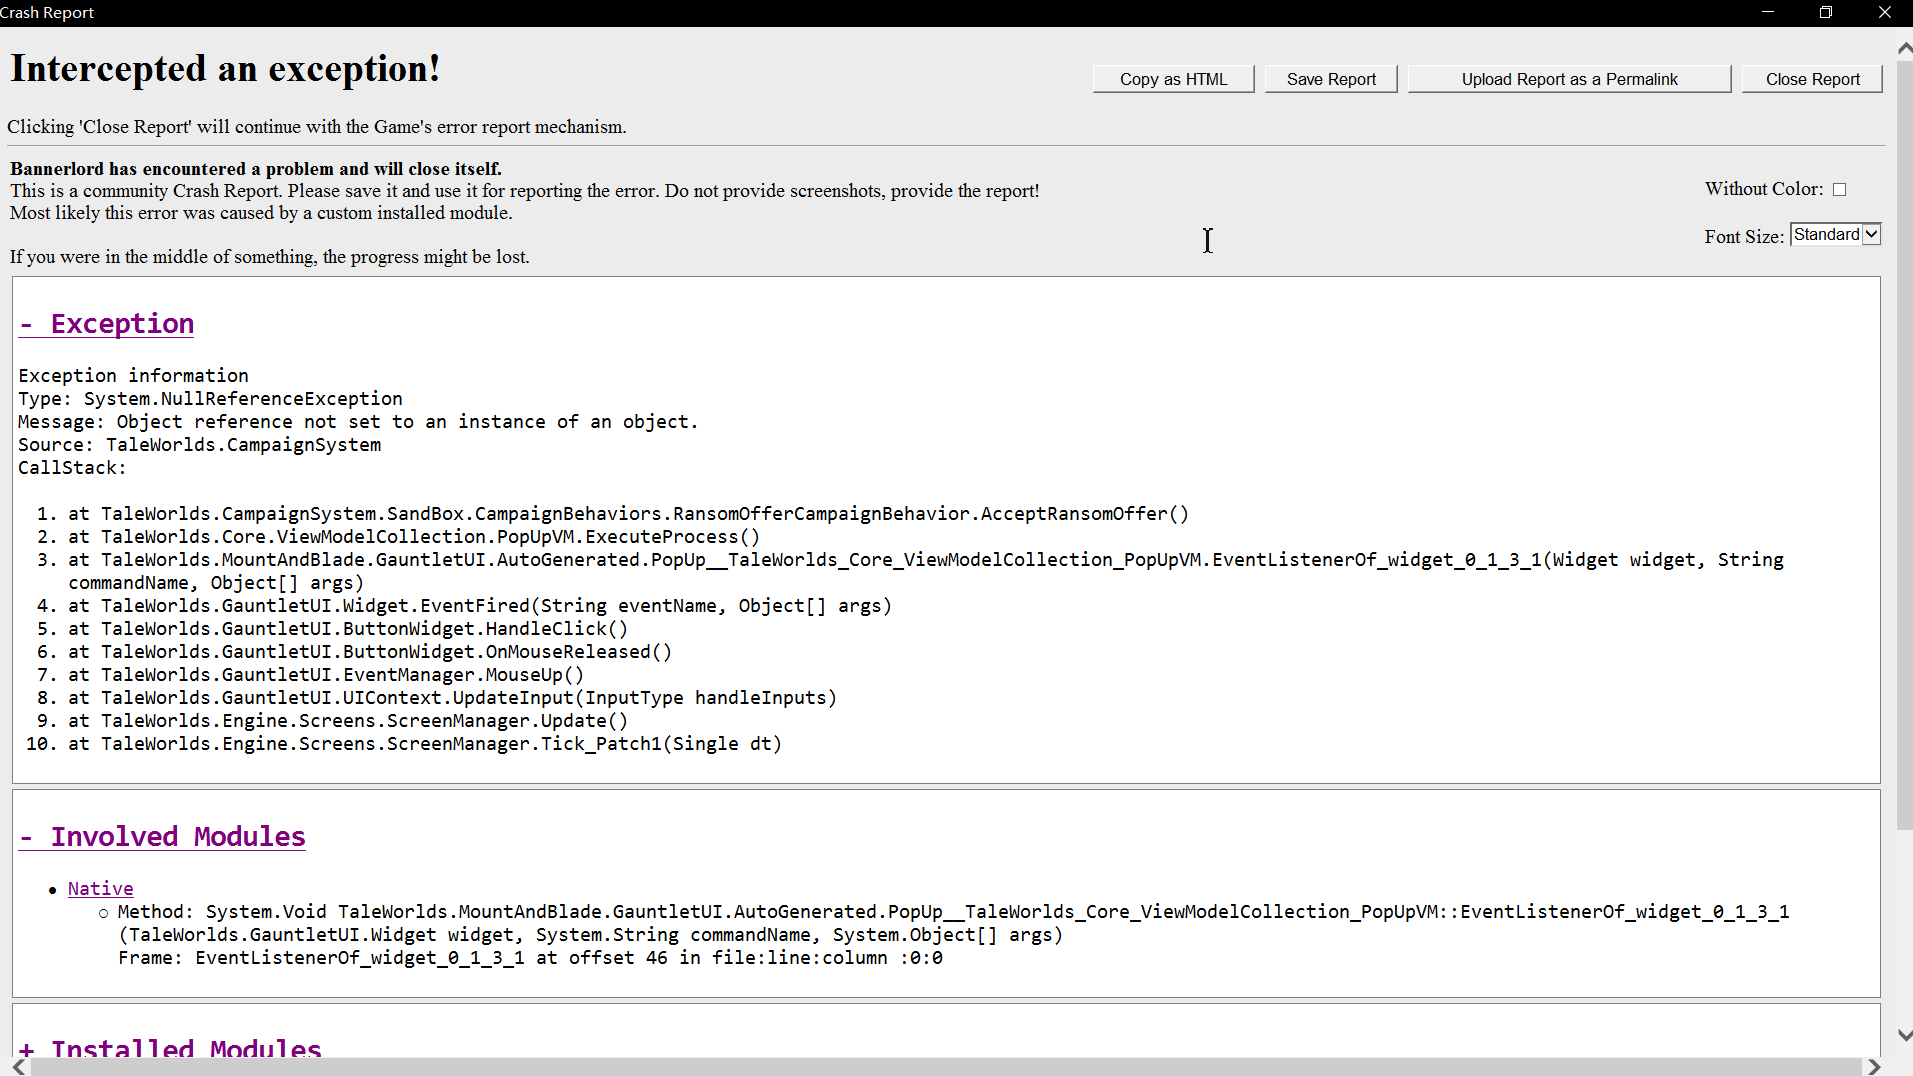Save the crash report
Viewport: 1913px width, 1076px height.
1331,79
